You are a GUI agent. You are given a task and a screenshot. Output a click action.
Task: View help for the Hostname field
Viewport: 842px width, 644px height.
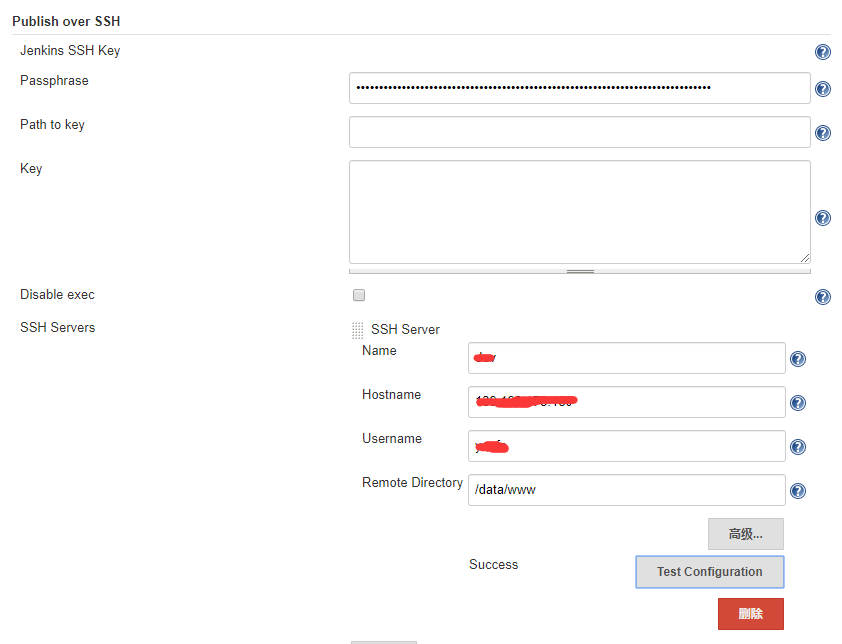pyautogui.click(x=798, y=402)
